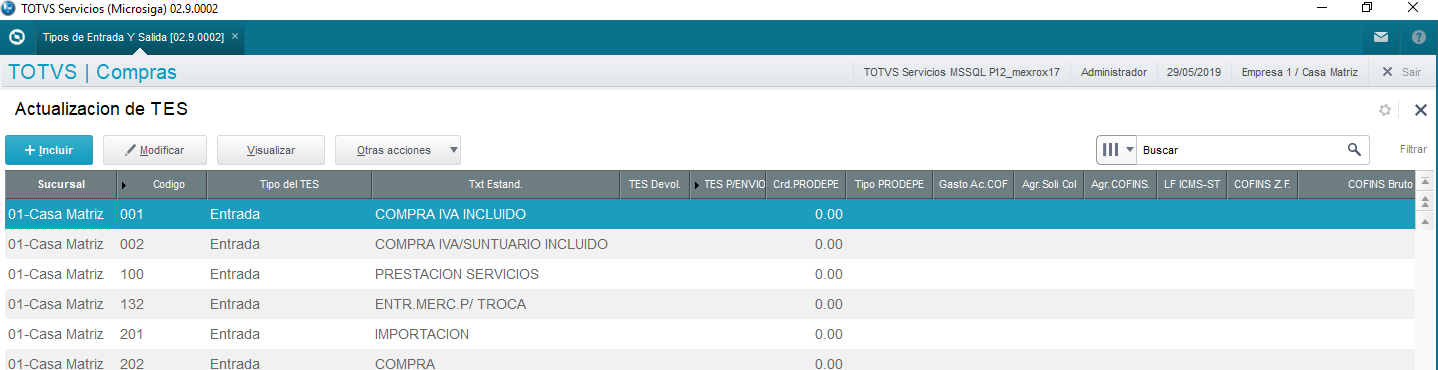Click the Sair exit button
This screenshot has height=370, width=1438.
point(1401,72)
